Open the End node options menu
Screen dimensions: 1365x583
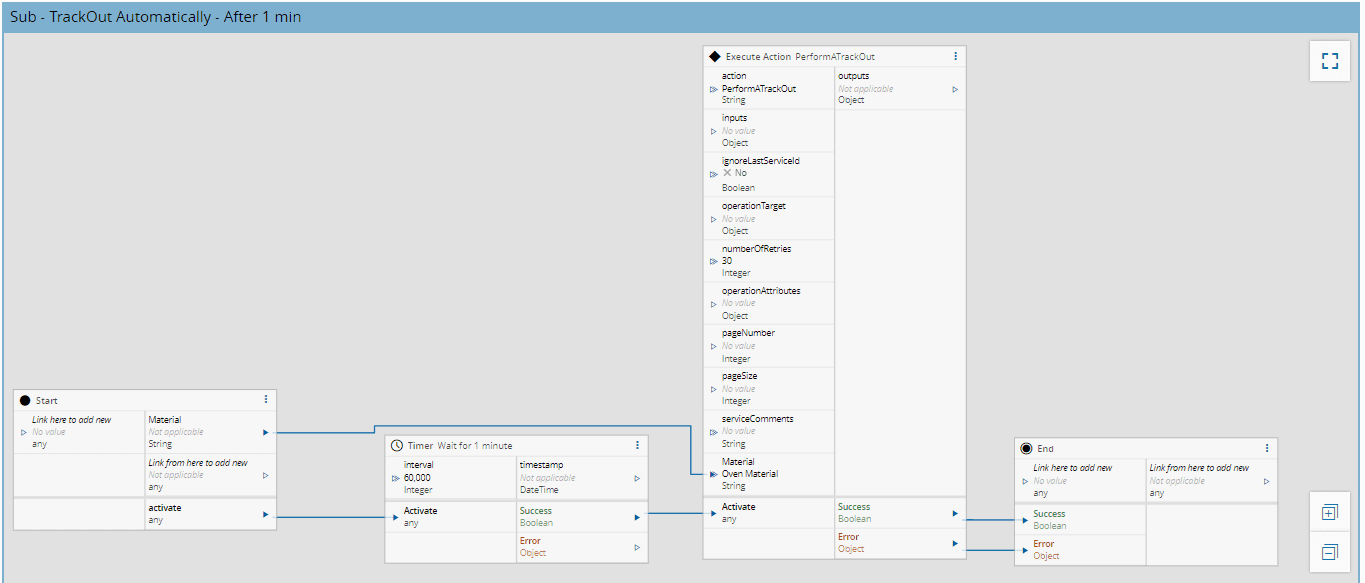tap(1267, 448)
